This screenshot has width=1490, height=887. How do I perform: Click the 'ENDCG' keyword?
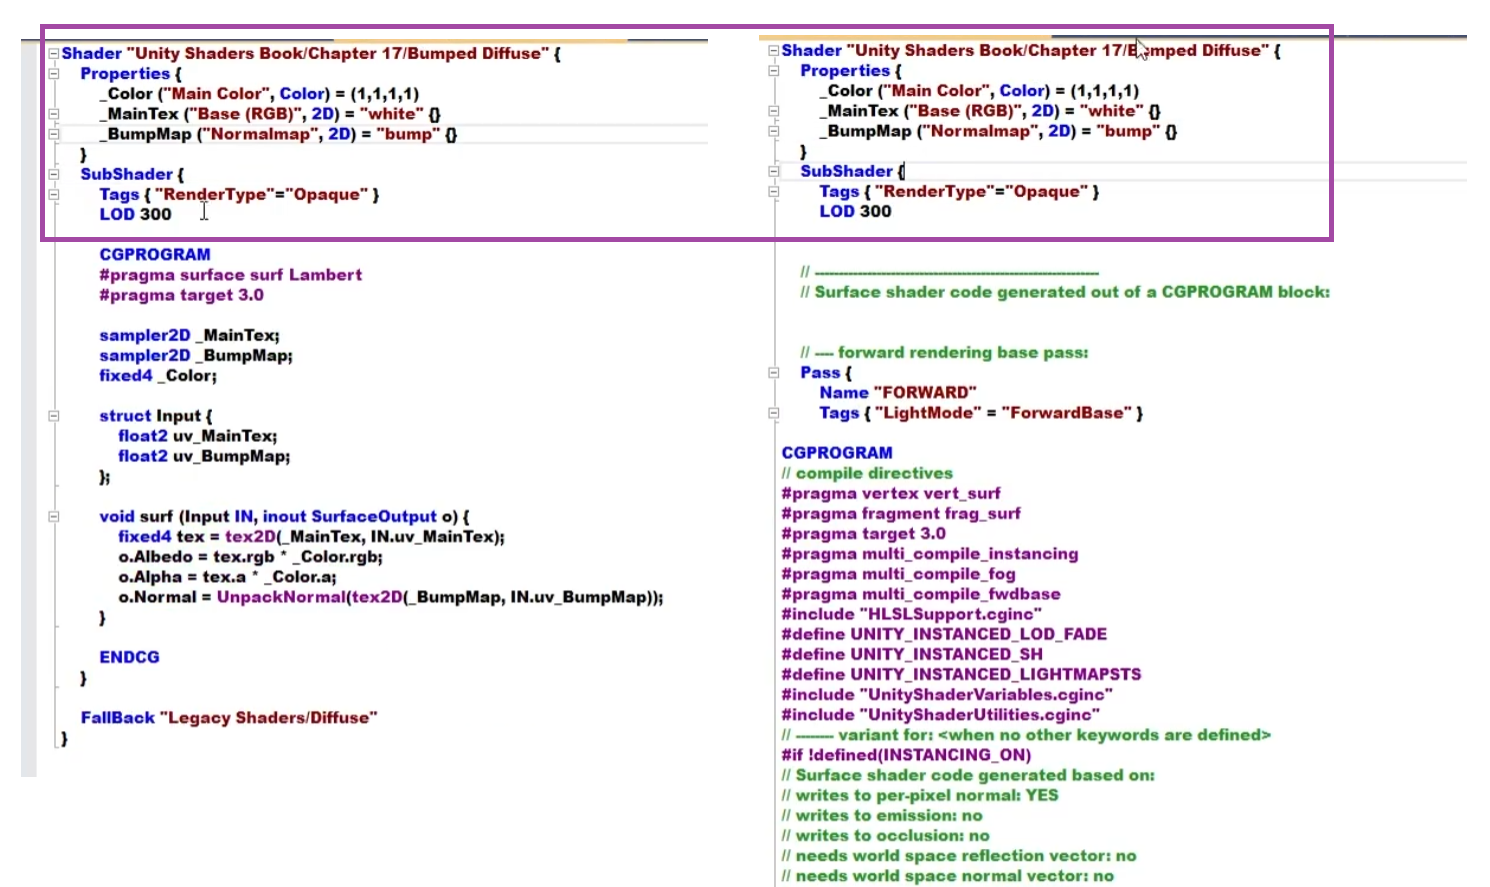point(129,657)
